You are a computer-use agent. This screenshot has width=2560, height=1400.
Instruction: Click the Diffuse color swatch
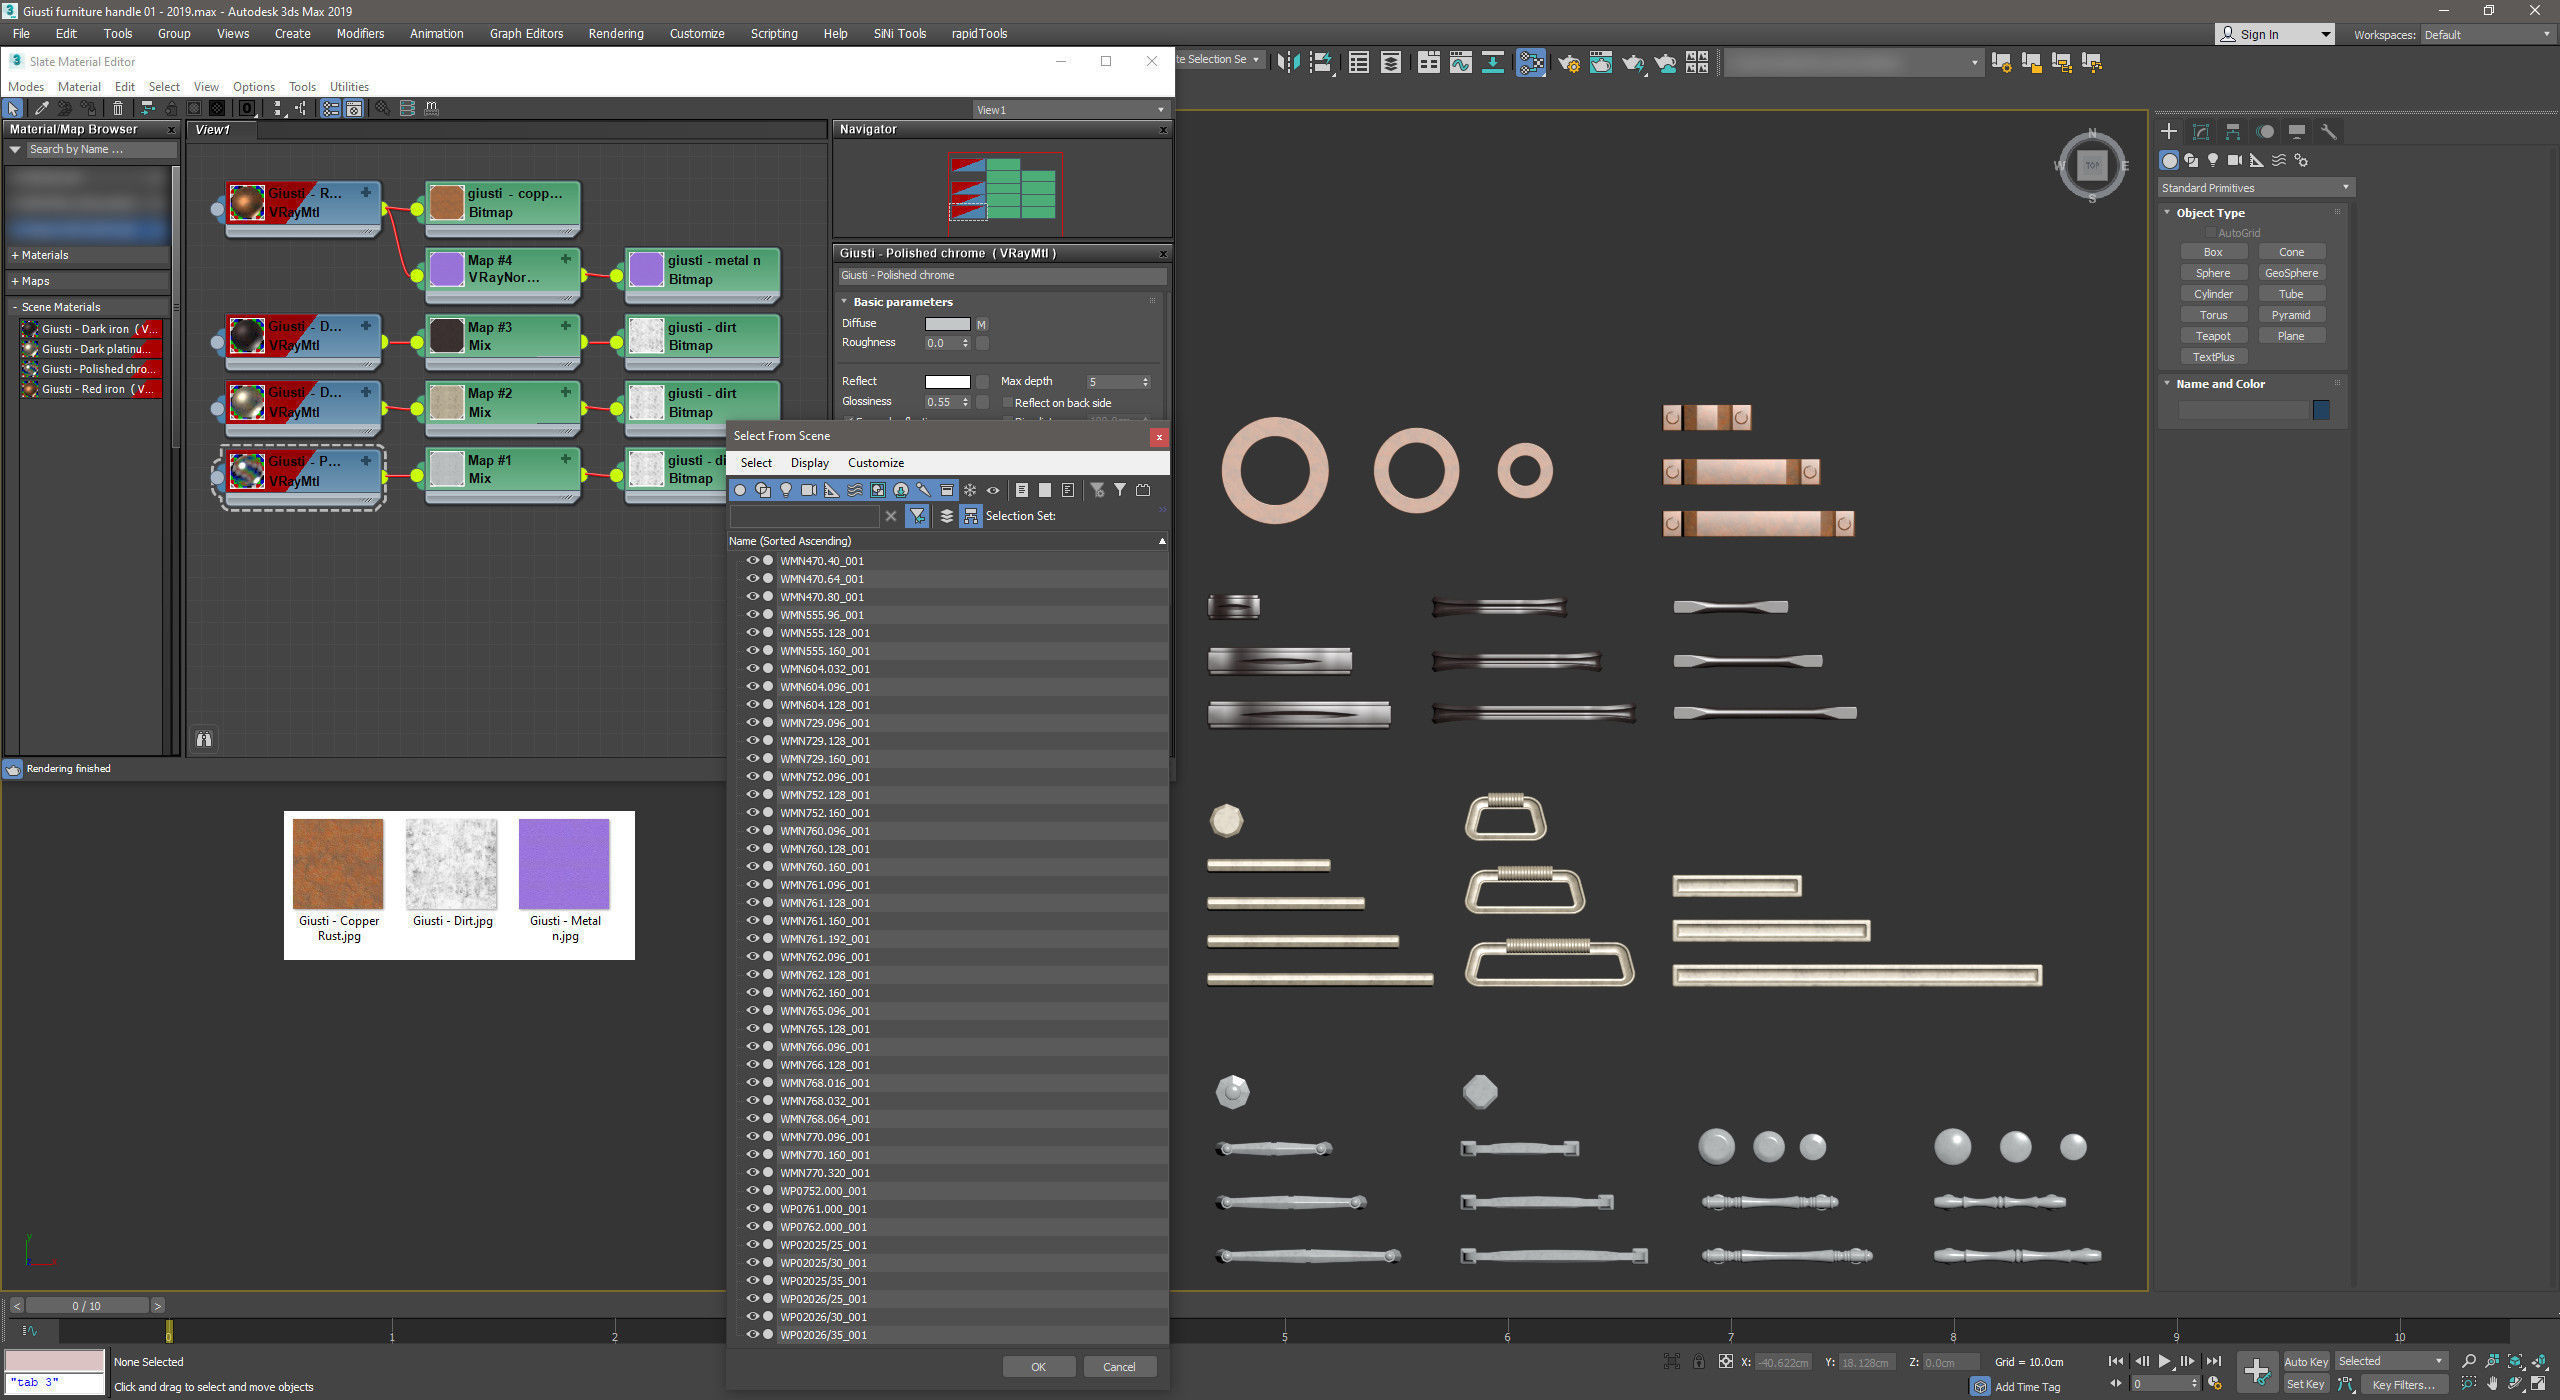(947, 324)
